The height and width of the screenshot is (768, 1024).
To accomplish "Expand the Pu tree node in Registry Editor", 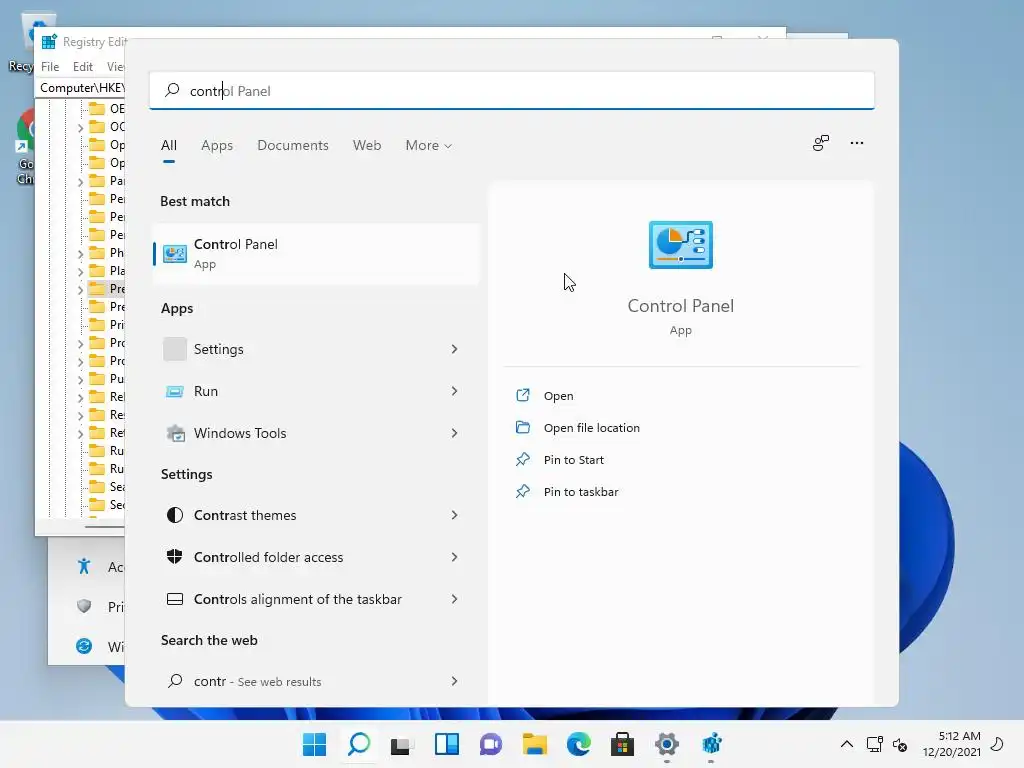I will [80, 379].
